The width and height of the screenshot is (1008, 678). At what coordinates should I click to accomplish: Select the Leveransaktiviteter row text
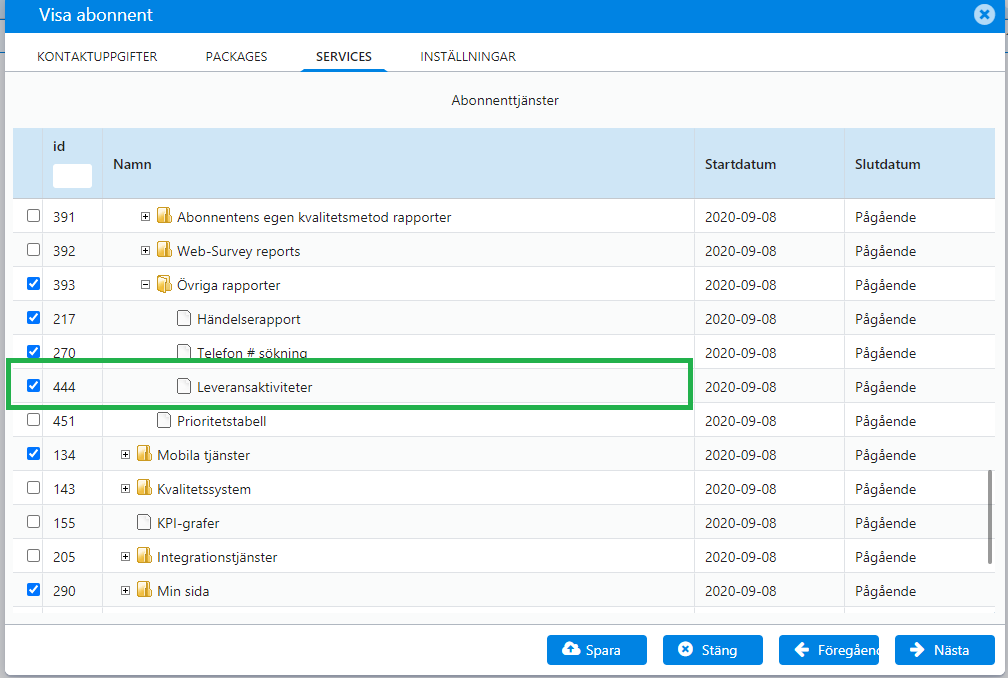255,388
